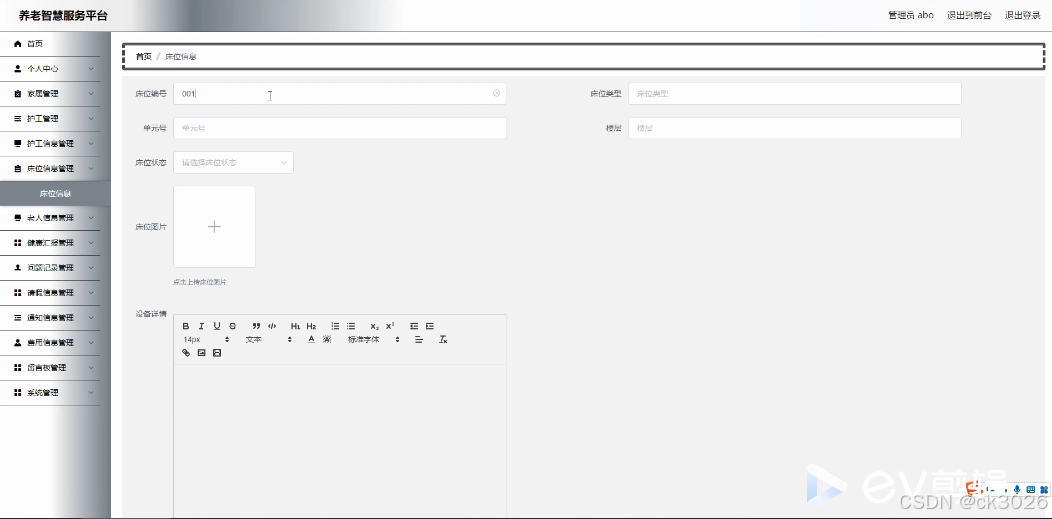The image size is (1052, 519).
Task: Apply the H1 heading style
Action: pyautogui.click(x=295, y=326)
